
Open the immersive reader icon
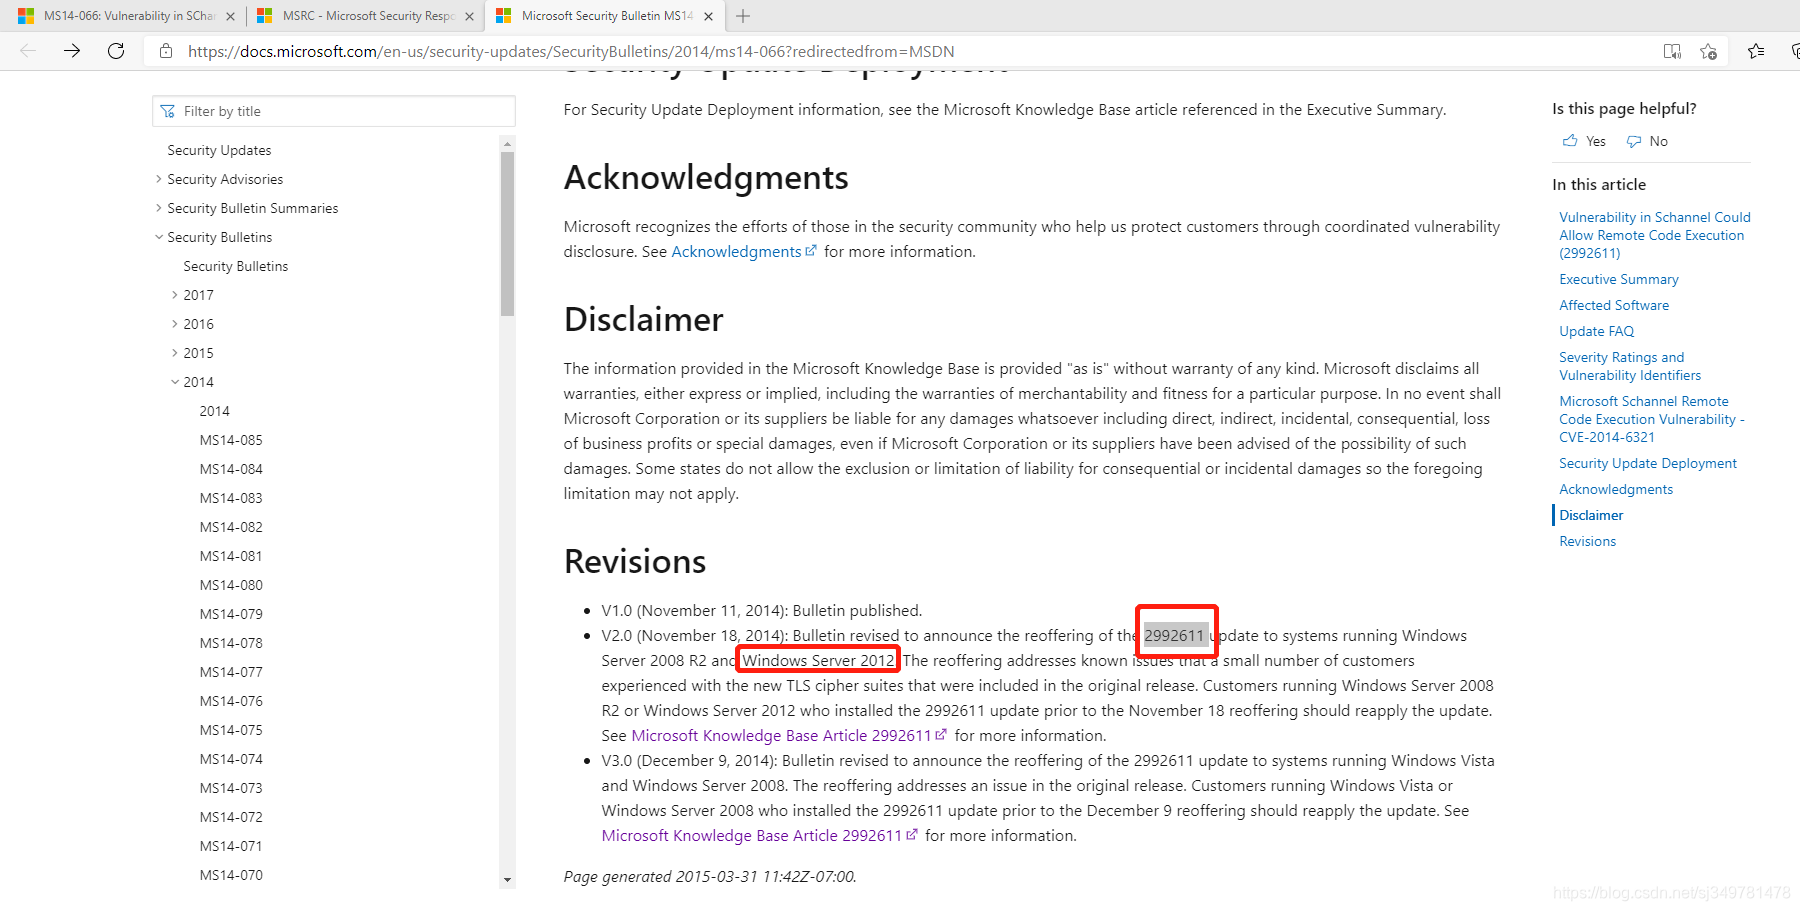coord(1672,51)
